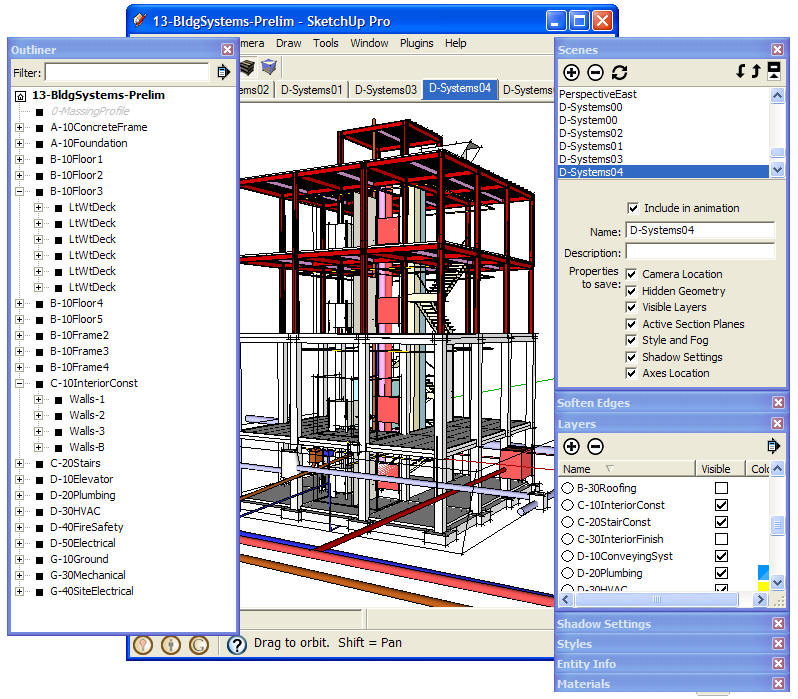Select PerspectiveEast in the scenes list

[x=597, y=94]
